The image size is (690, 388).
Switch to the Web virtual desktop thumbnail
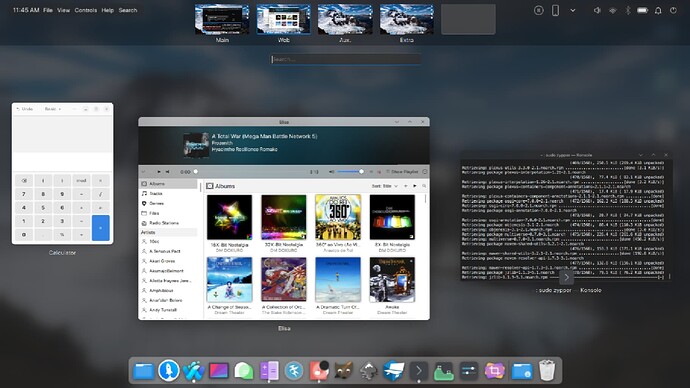tap(283, 20)
